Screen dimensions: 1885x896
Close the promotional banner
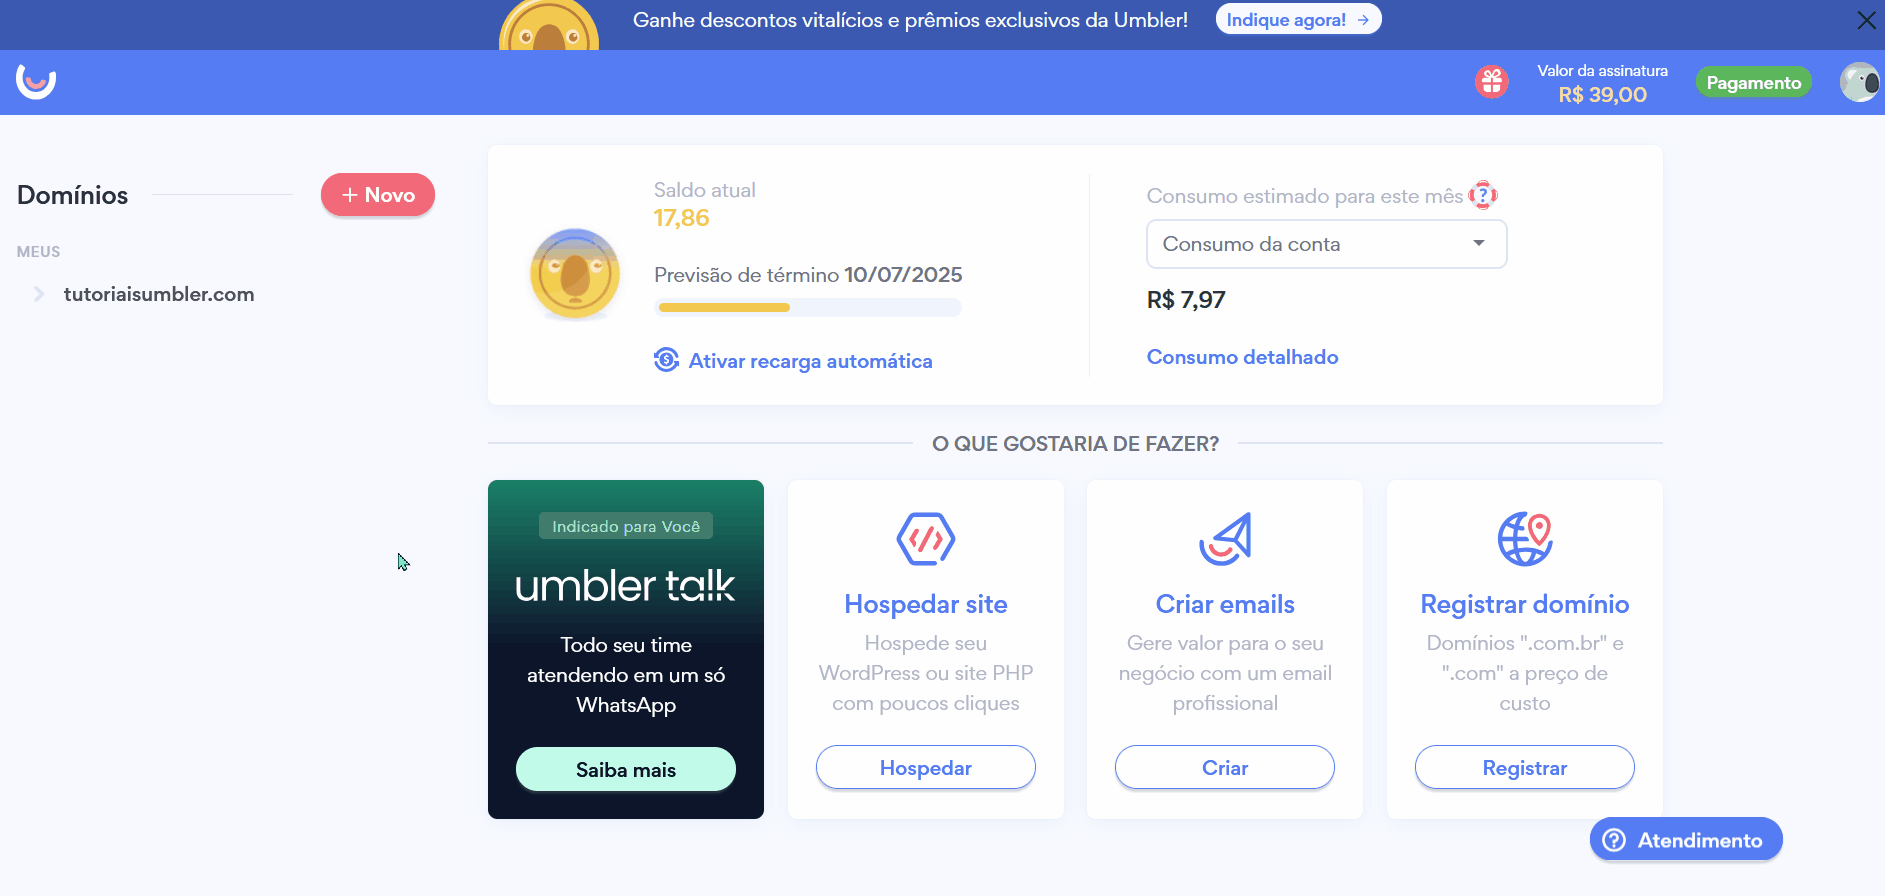point(1866,20)
